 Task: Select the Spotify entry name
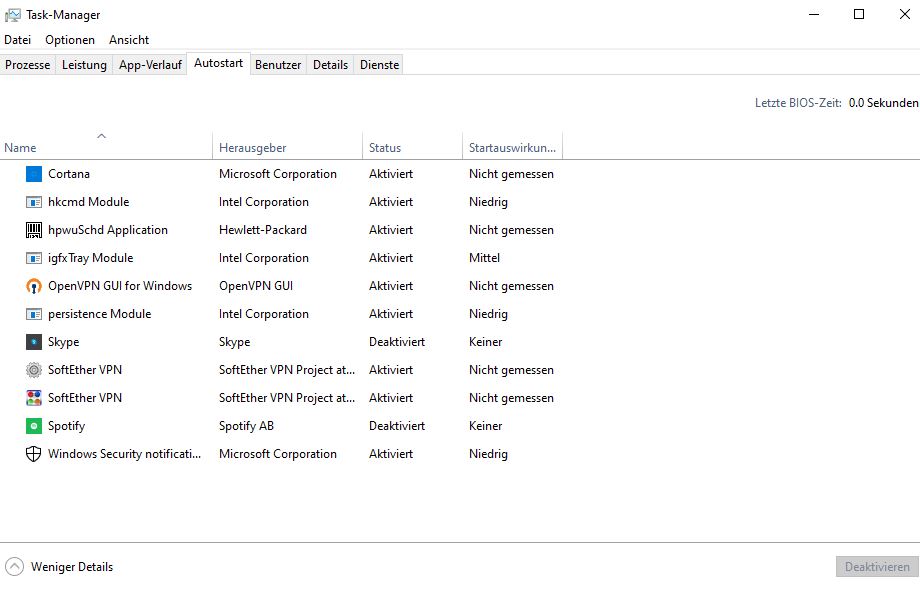pos(66,426)
